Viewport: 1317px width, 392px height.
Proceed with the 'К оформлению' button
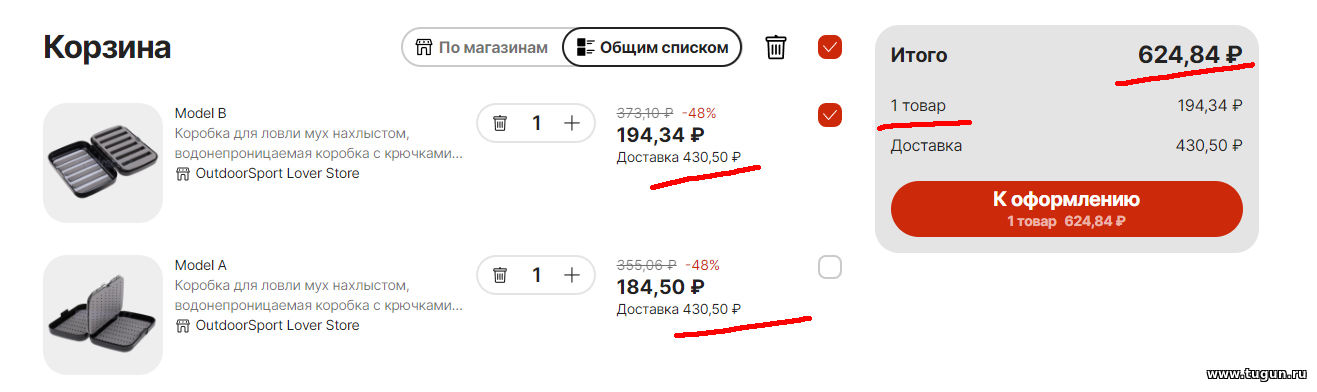pyautogui.click(x=1067, y=209)
